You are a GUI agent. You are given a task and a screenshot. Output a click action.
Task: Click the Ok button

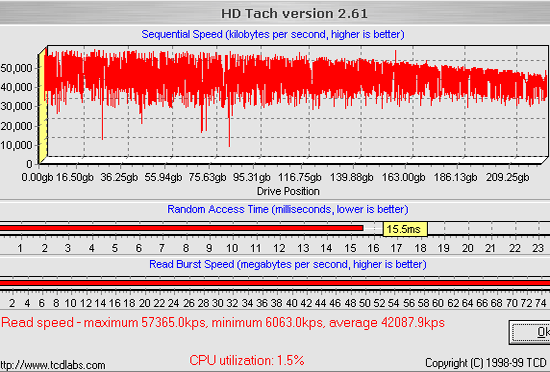[x=530, y=332]
